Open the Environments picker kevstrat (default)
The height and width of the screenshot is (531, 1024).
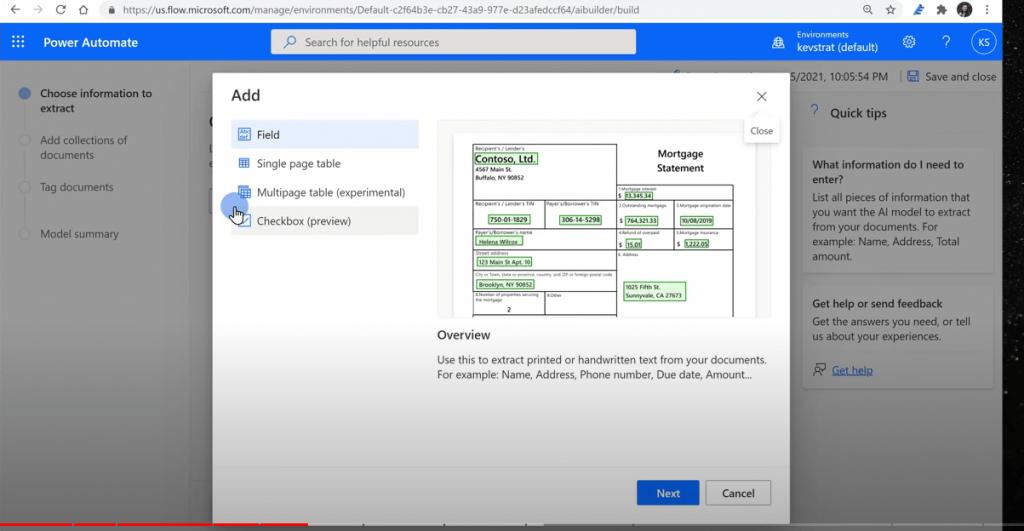tap(837, 41)
